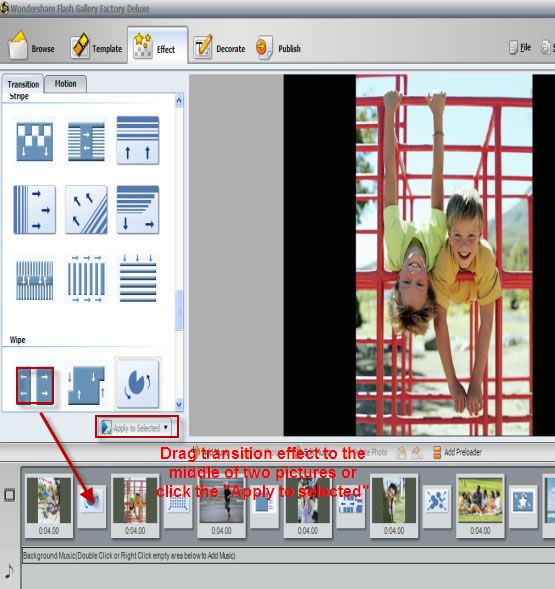Switch to the Transition tab
Screen dimensions: 555x589
(23, 84)
